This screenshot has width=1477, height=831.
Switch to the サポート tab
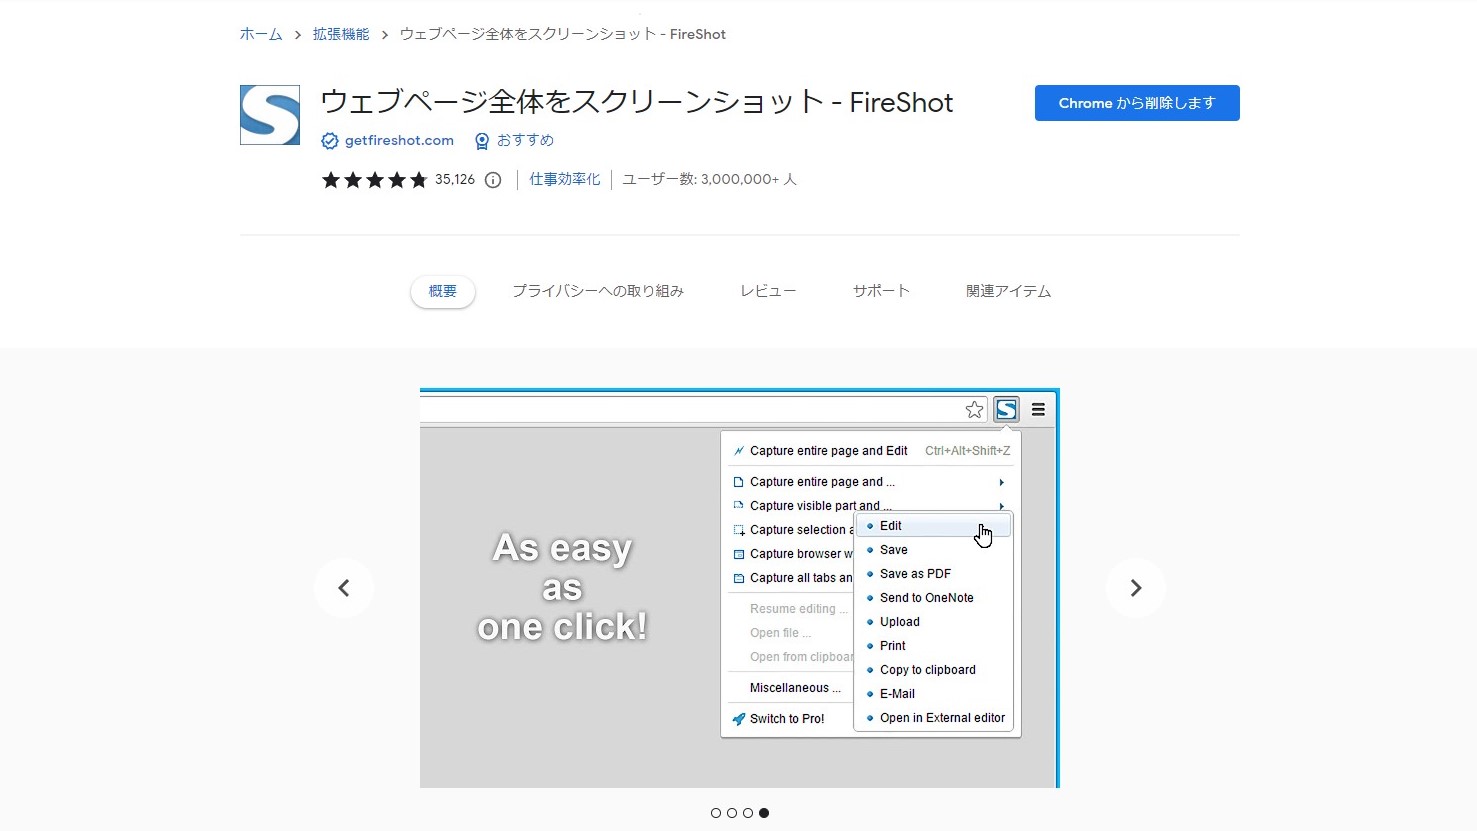click(881, 291)
